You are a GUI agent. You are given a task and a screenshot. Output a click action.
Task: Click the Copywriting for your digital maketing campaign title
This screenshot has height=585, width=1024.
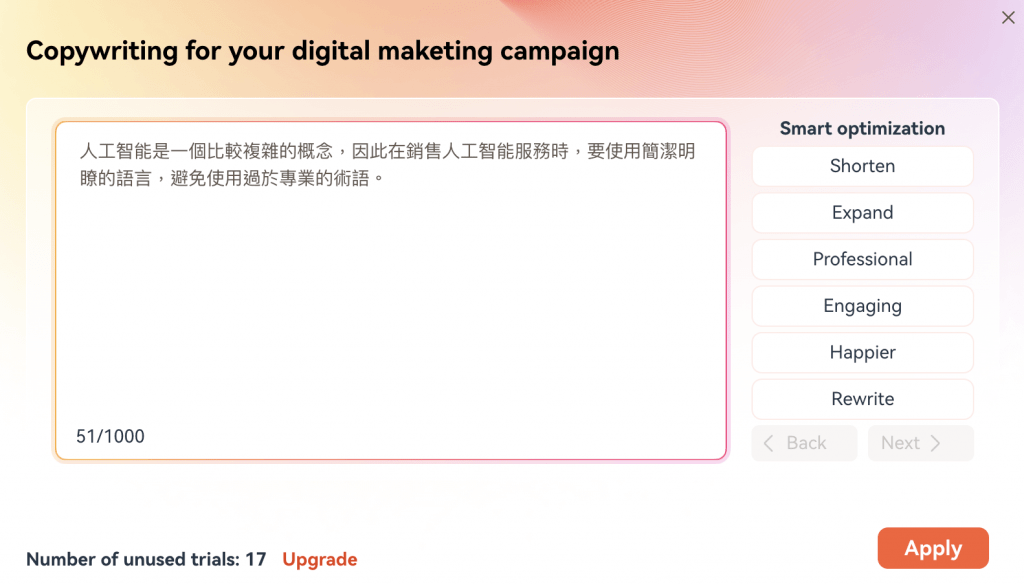click(323, 51)
